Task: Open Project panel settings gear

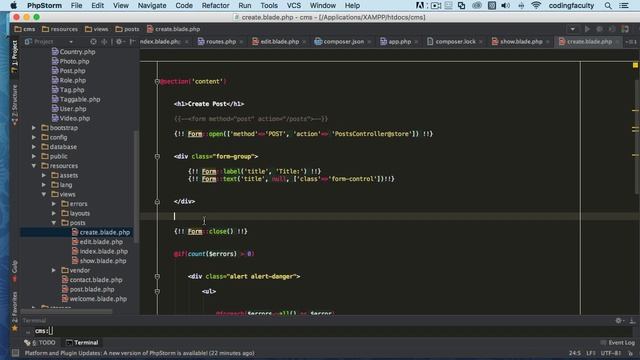Action: (119, 42)
